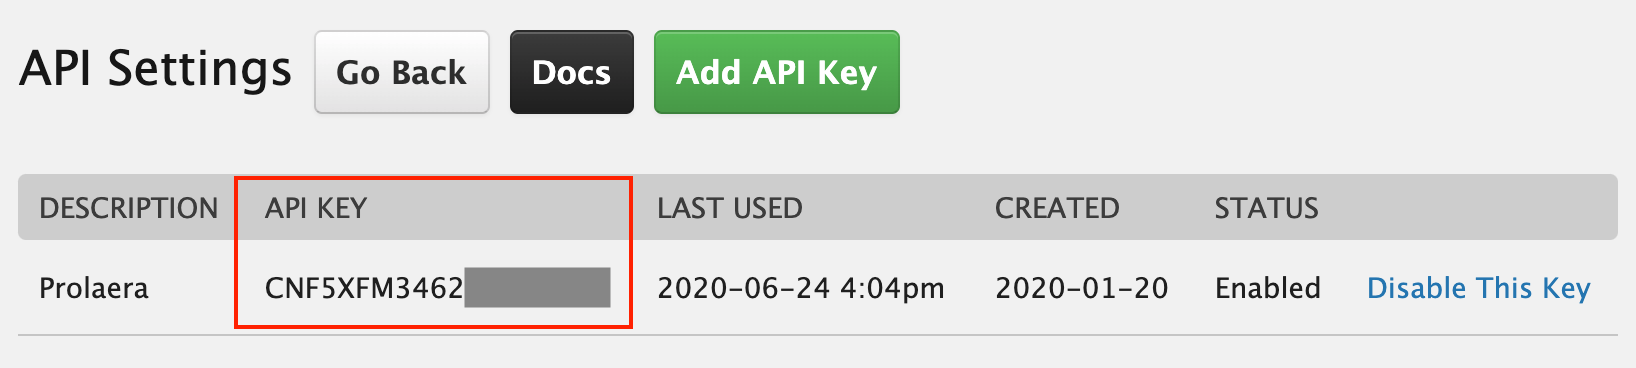Click the CREATED column header

coord(1057,208)
